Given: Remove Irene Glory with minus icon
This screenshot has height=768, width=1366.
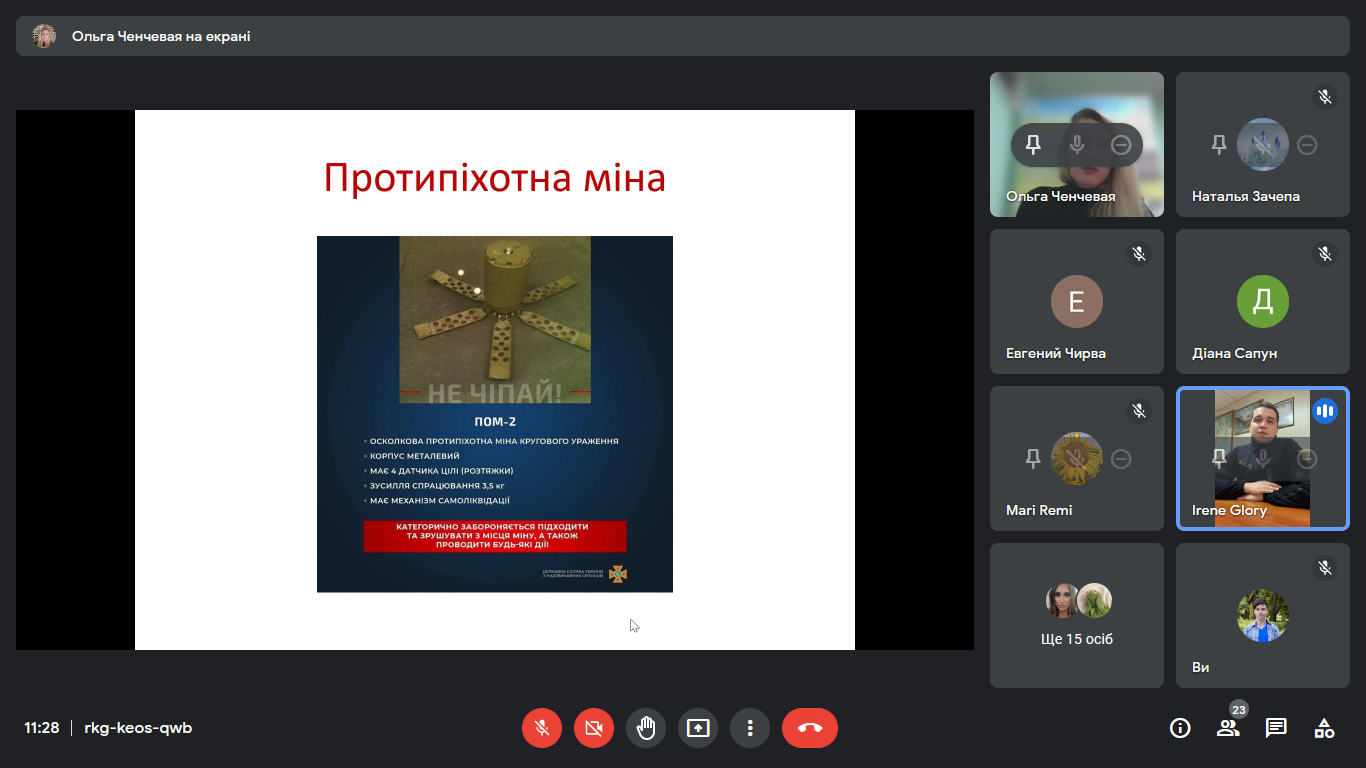Looking at the screenshot, I should coord(1307,459).
